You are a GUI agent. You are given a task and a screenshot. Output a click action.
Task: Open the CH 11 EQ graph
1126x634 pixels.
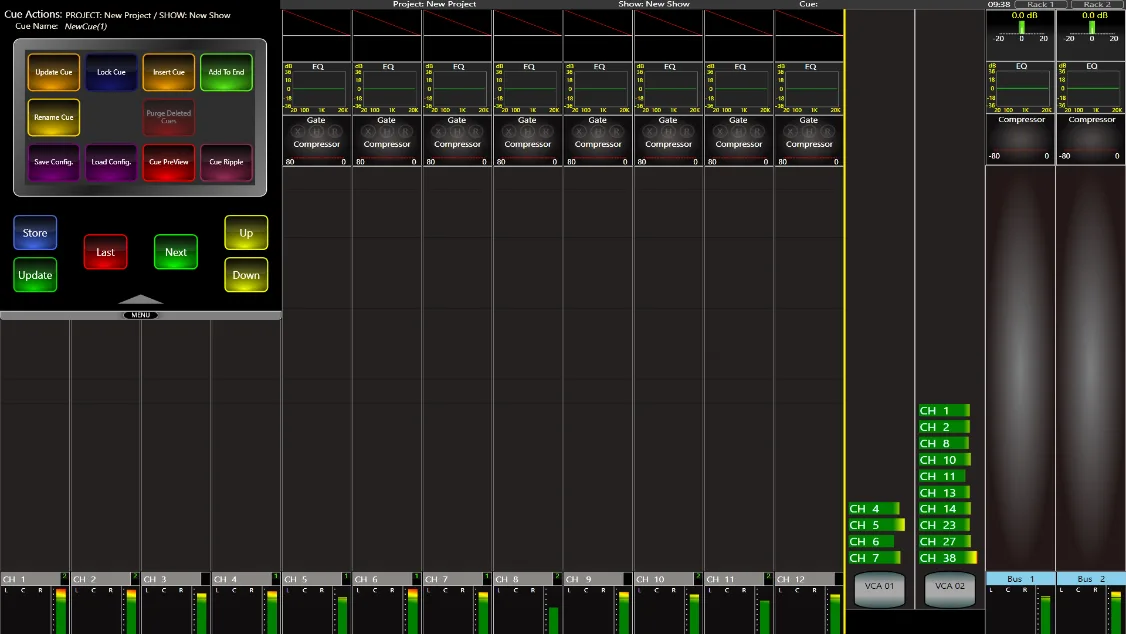click(739, 88)
